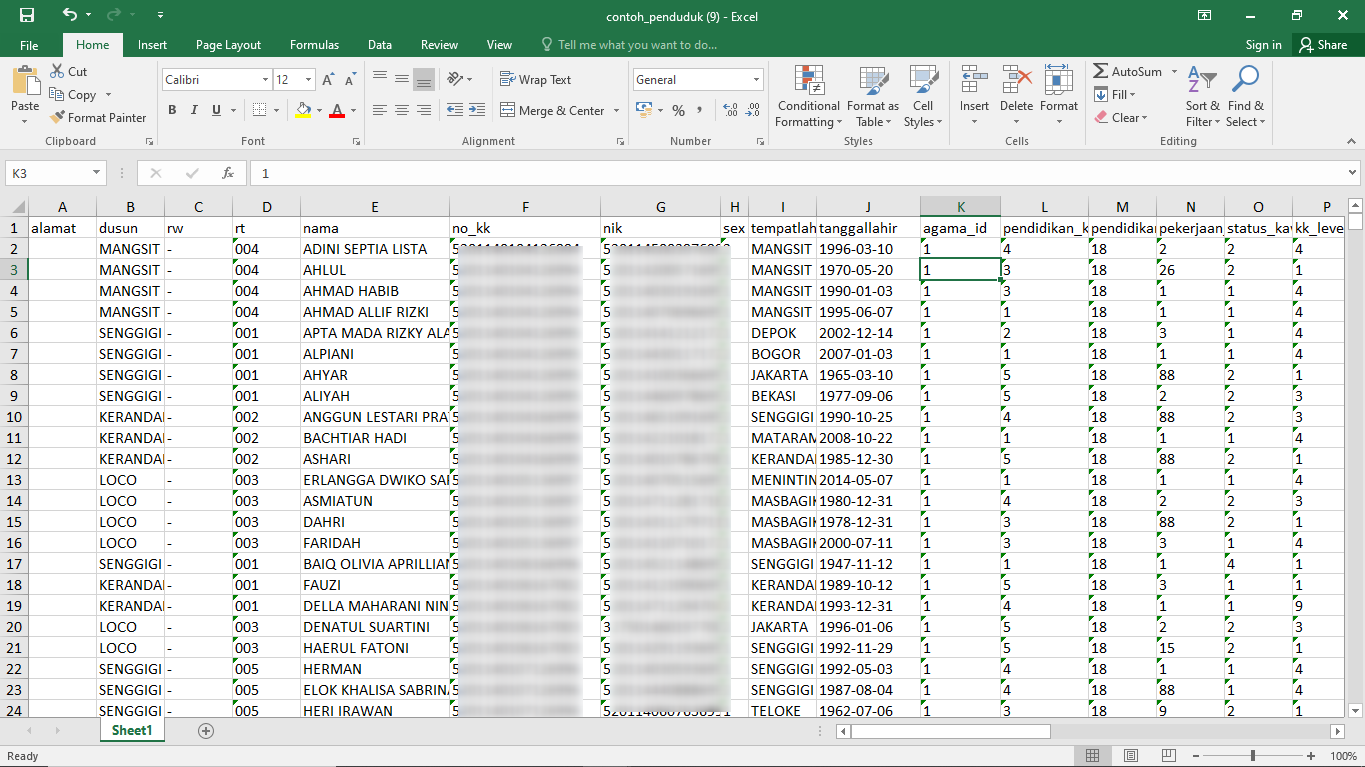
Task: Switch to Page Break Preview icon
Action: pyautogui.click(x=1170, y=756)
